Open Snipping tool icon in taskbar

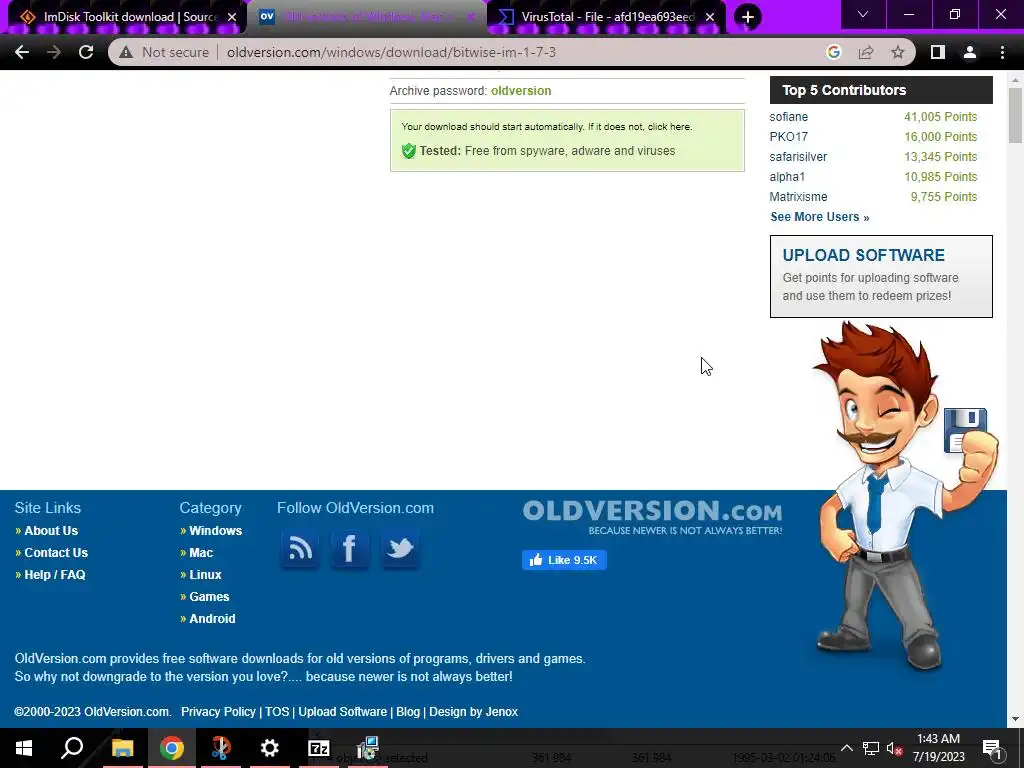click(x=221, y=748)
